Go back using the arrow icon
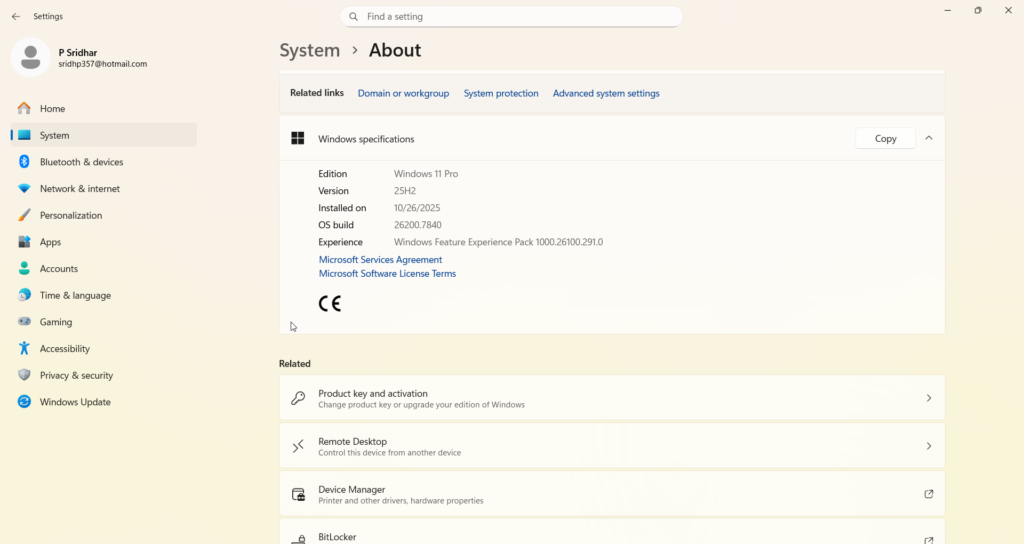The width and height of the screenshot is (1024, 544). [16, 16]
